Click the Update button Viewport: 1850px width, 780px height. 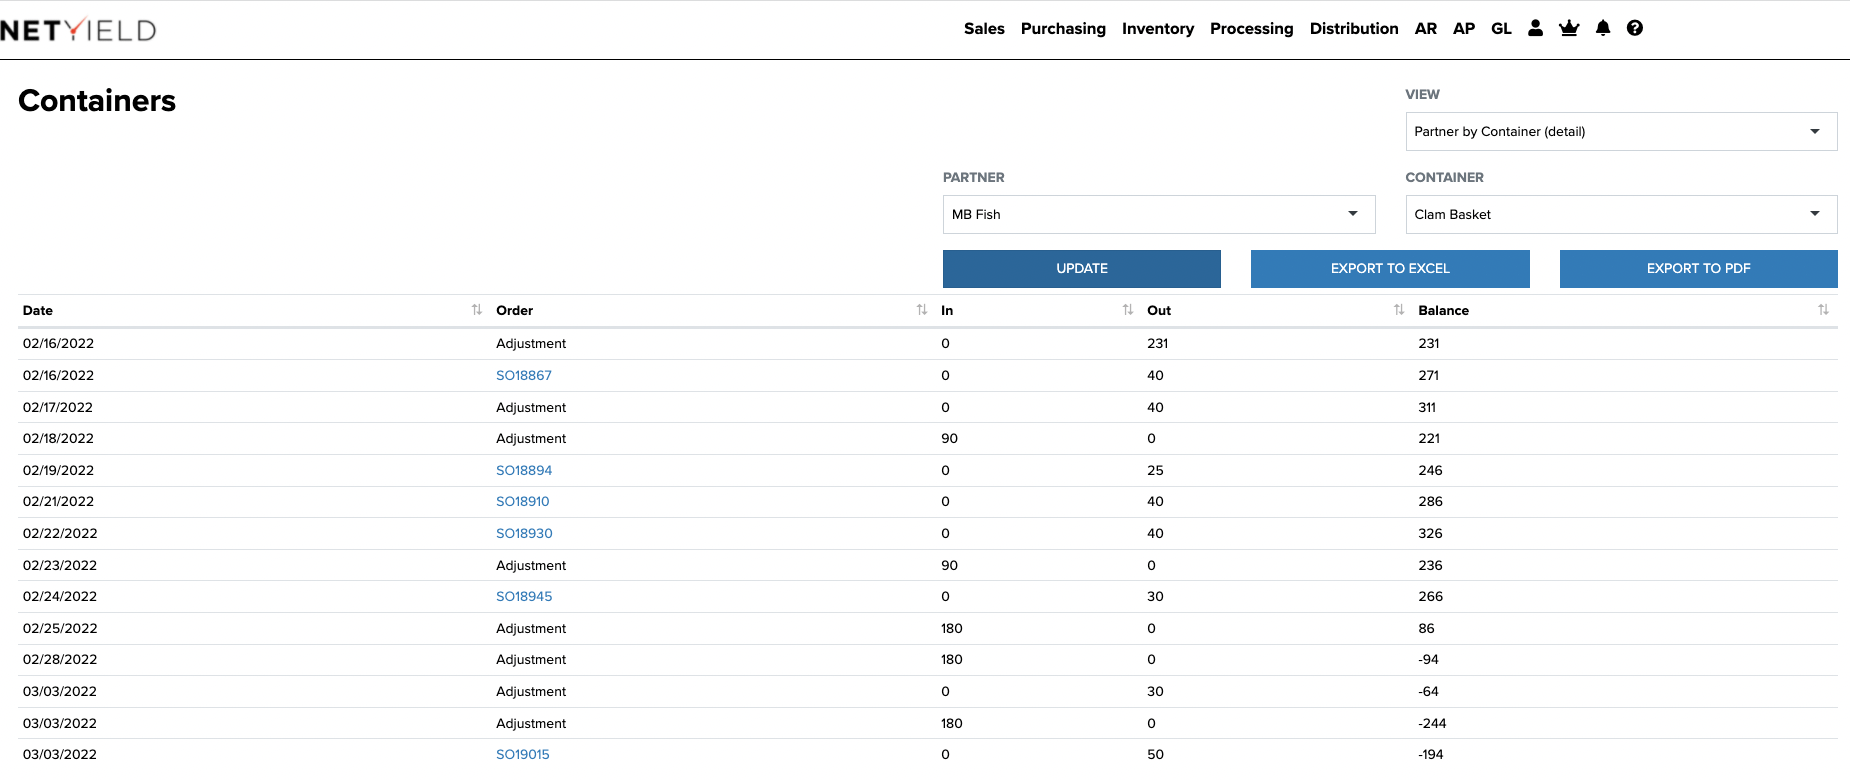1082,268
